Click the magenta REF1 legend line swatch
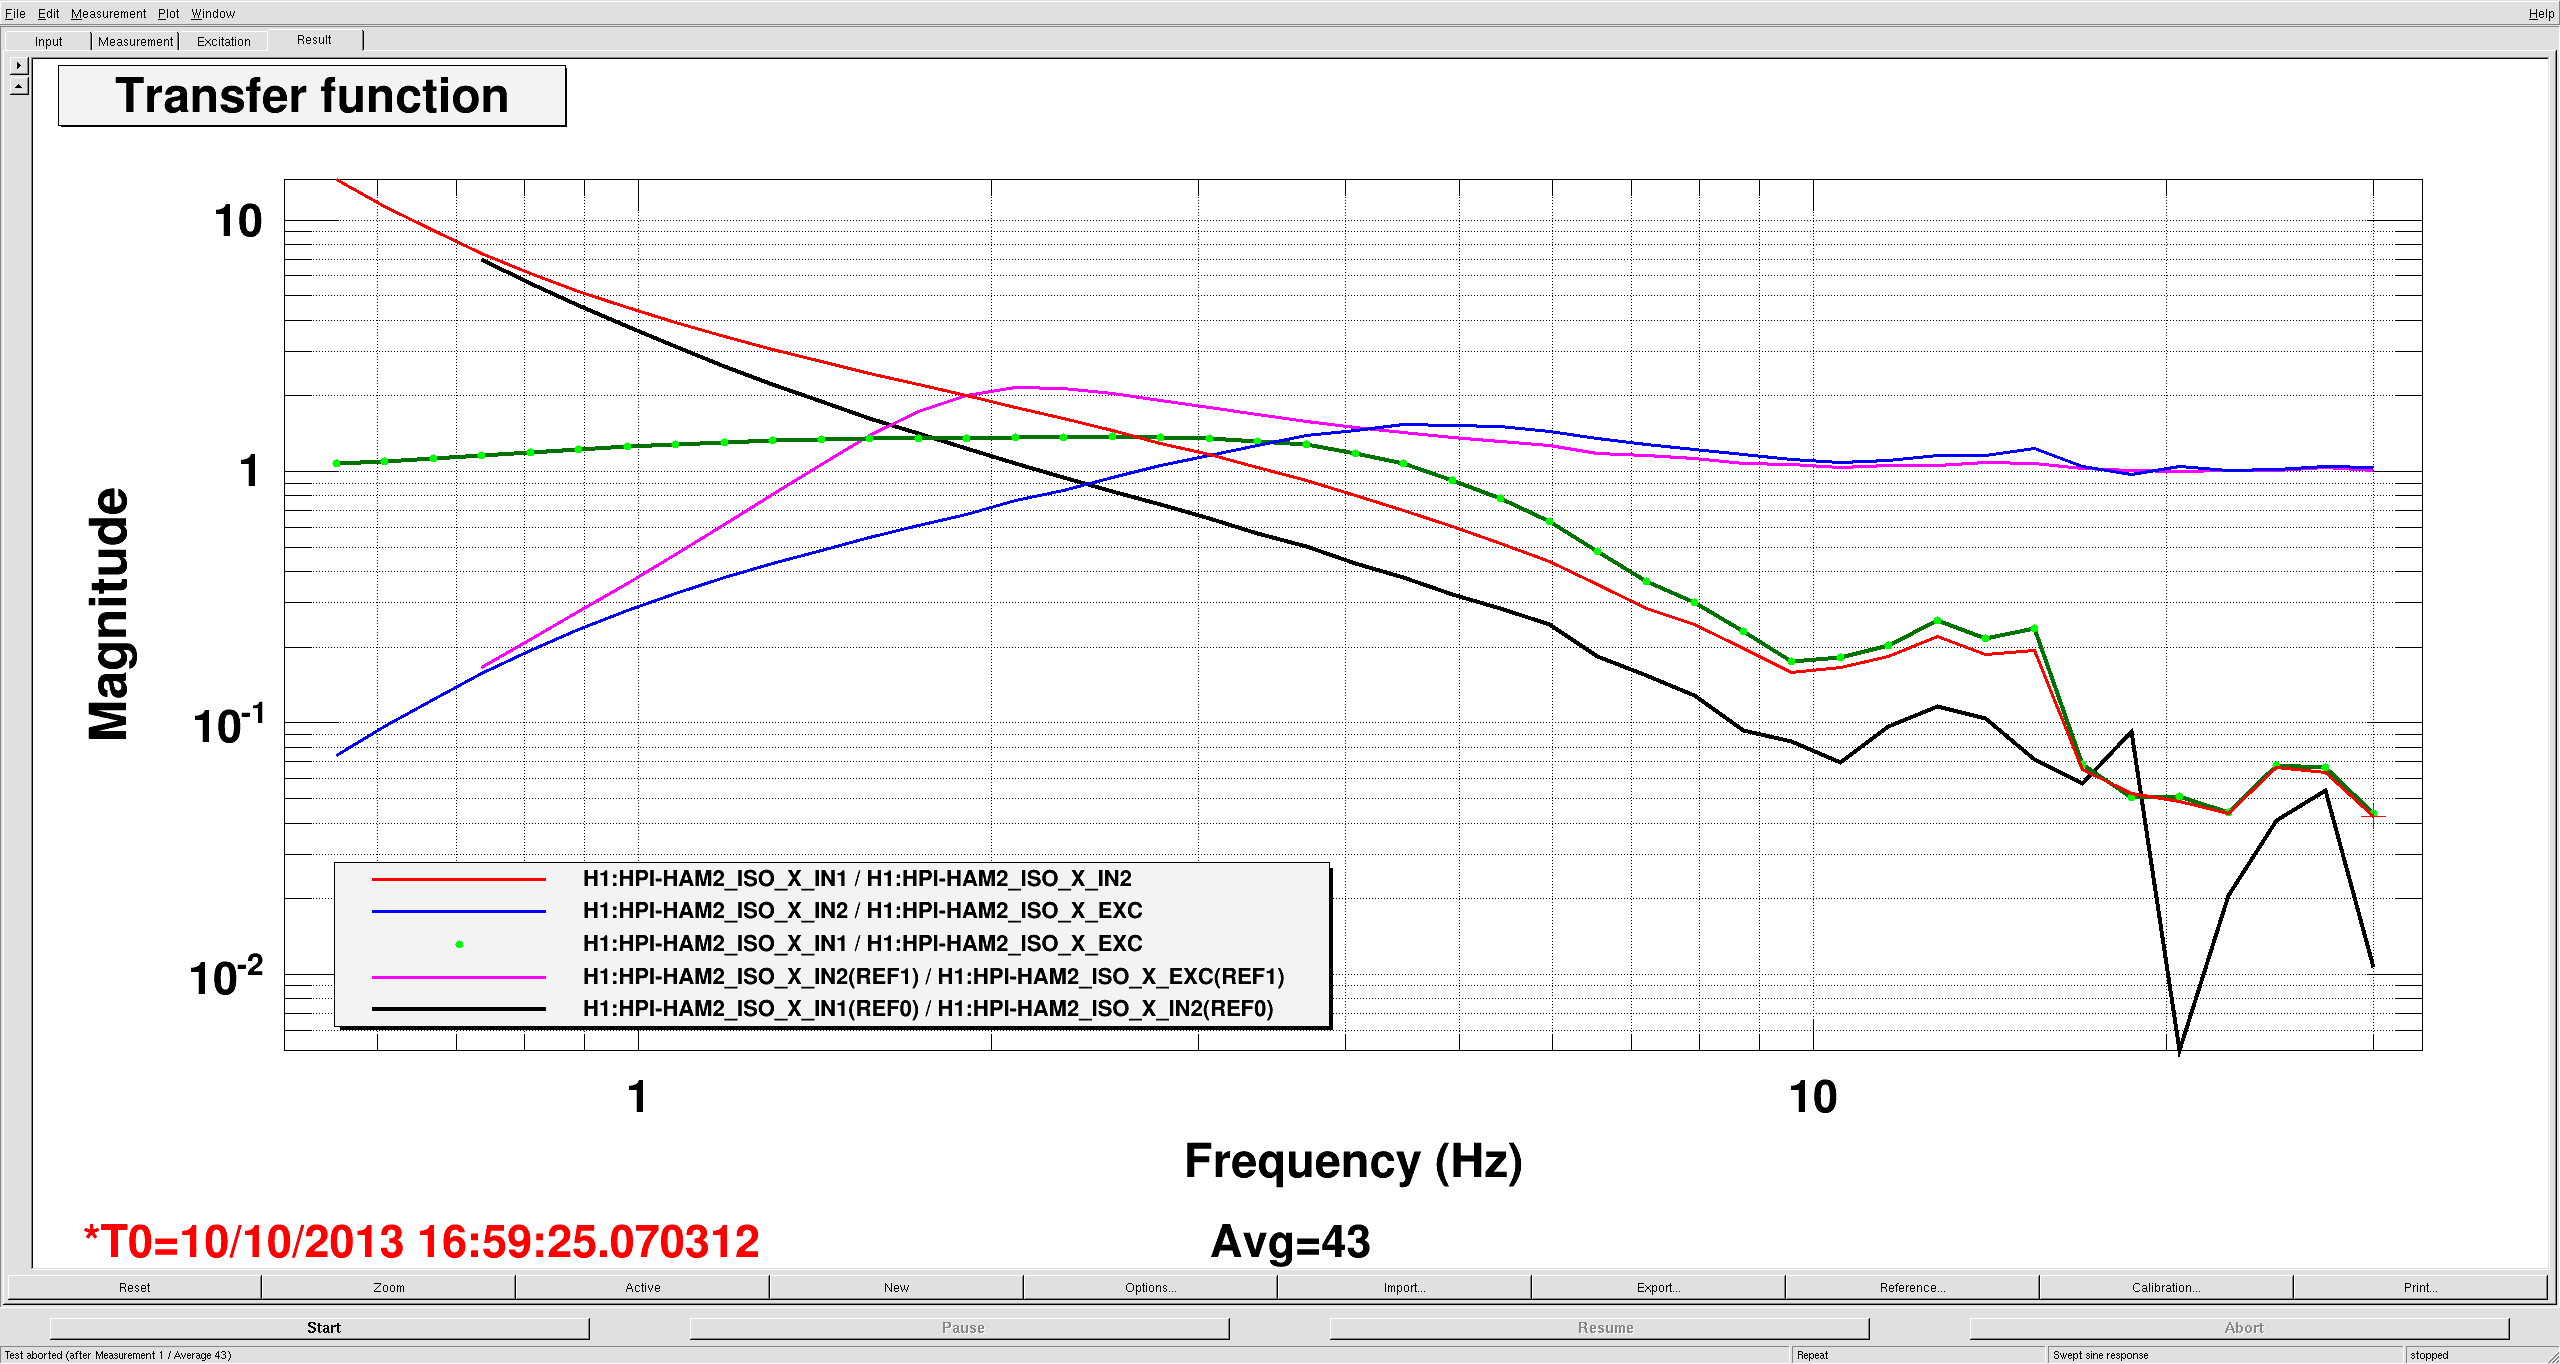This screenshot has width=2560, height=1364. (x=458, y=977)
